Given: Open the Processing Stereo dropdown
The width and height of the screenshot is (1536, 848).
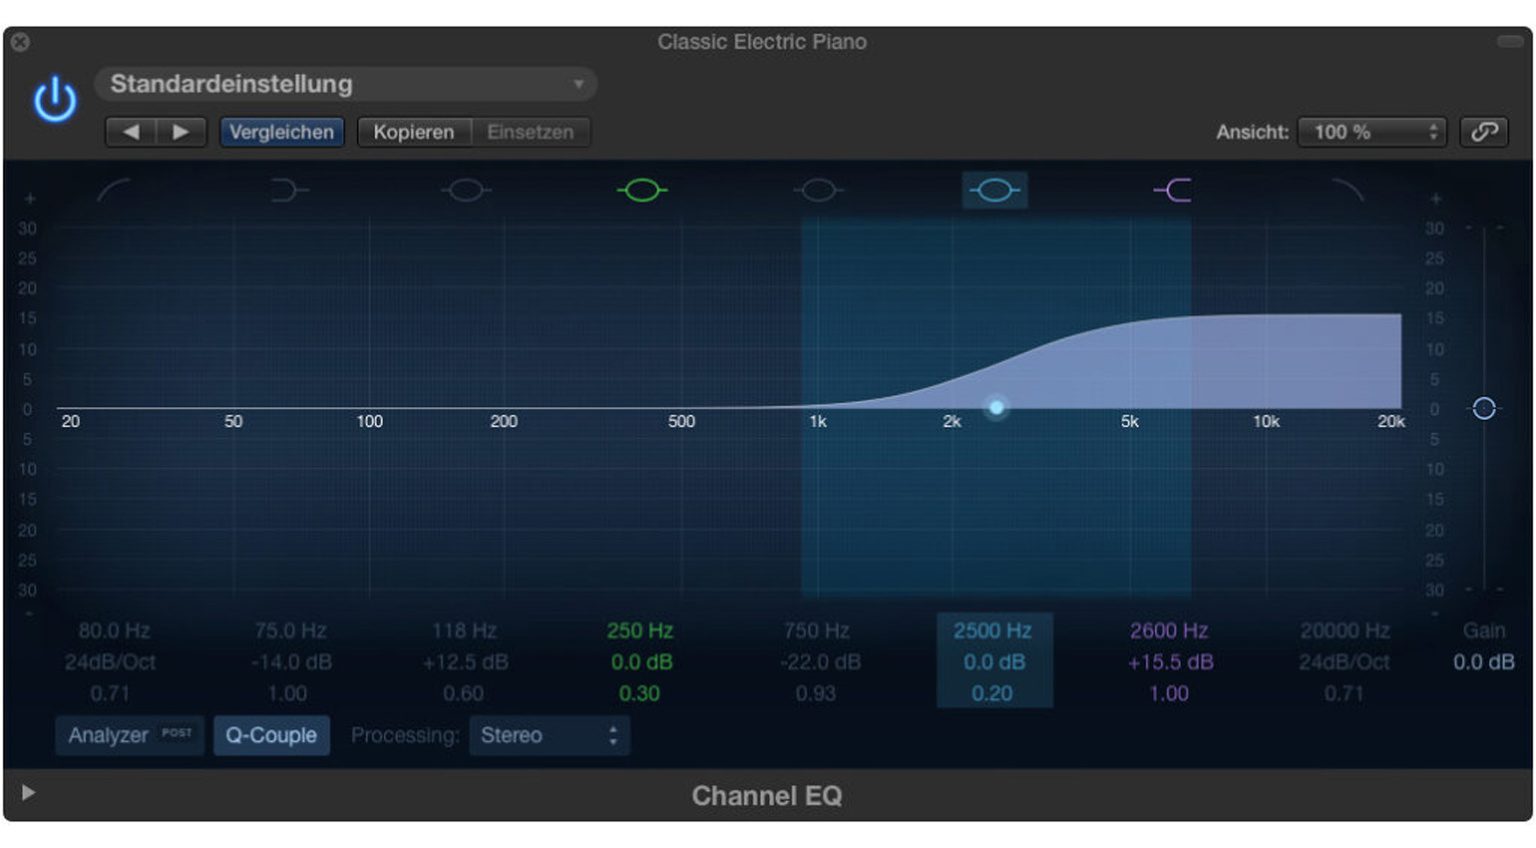Looking at the screenshot, I should [x=548, y=735].
